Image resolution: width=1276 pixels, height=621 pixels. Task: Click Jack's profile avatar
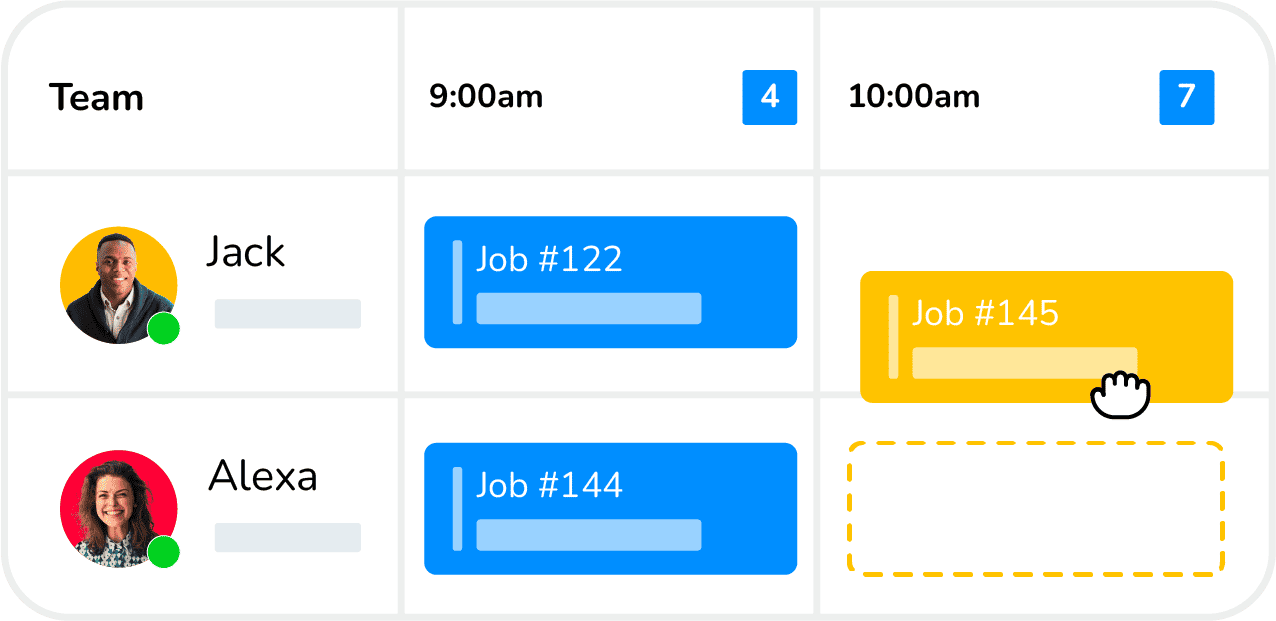(118, 284)
